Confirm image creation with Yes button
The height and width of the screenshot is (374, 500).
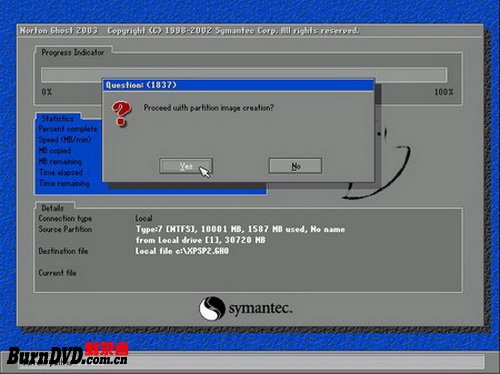coord(186,166)
